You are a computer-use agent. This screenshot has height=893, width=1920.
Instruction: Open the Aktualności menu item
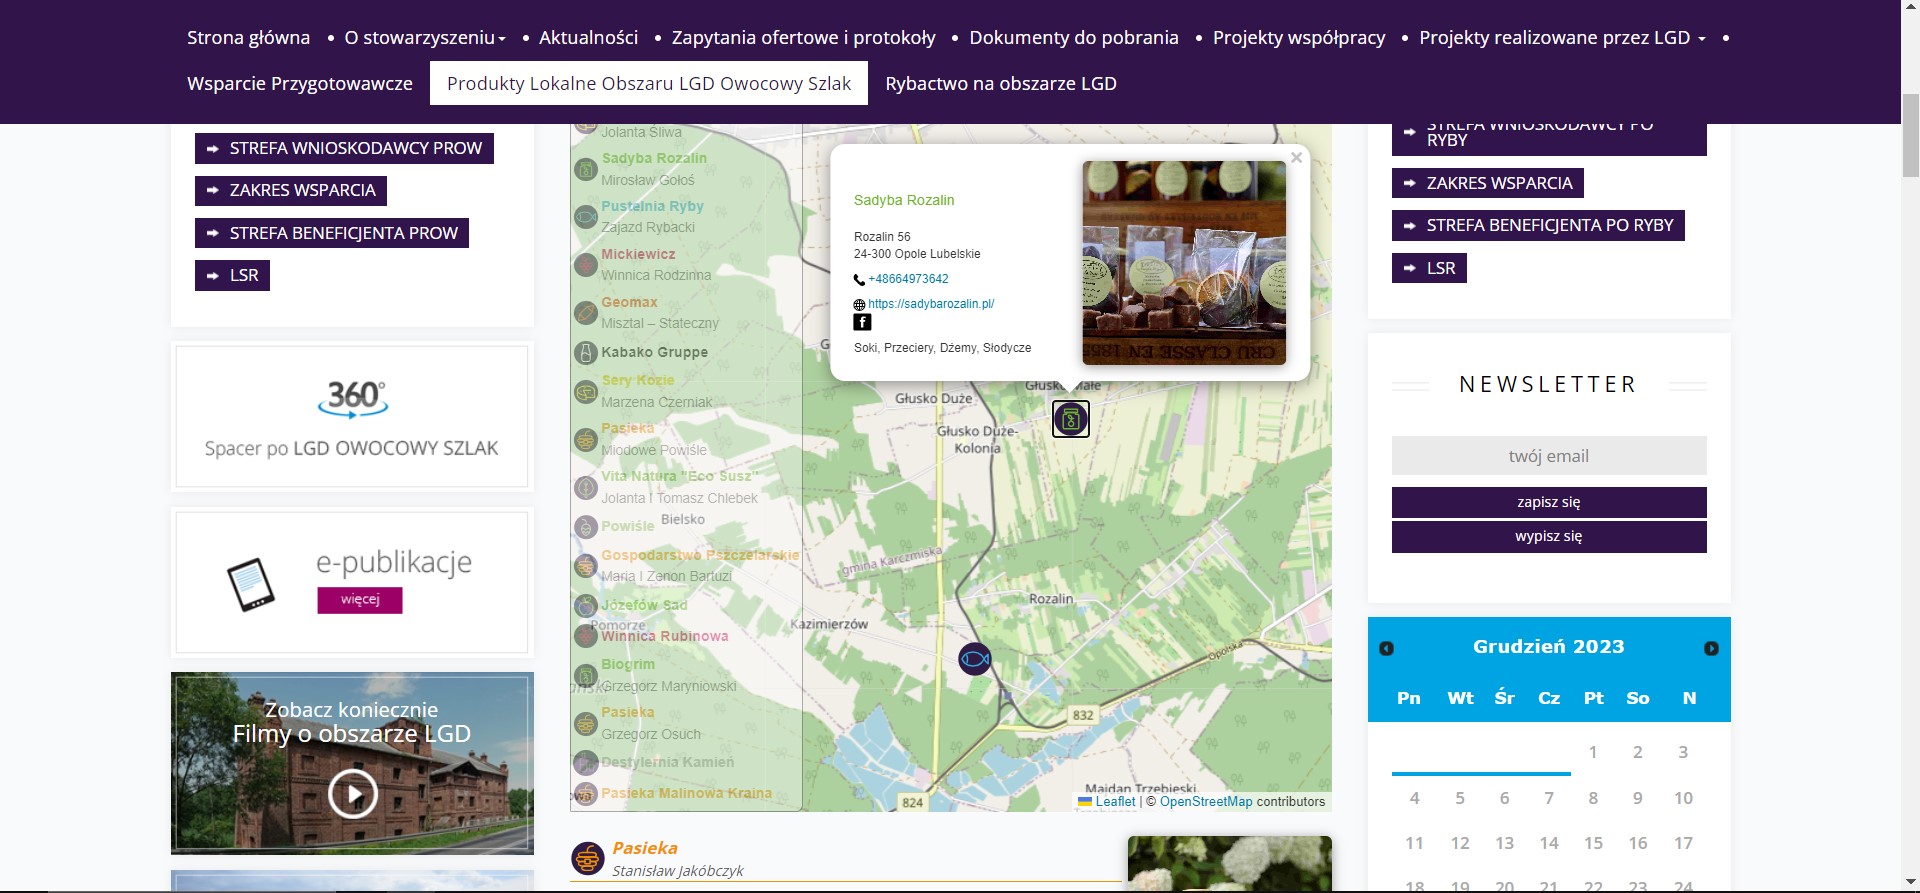tap(588, 38)
